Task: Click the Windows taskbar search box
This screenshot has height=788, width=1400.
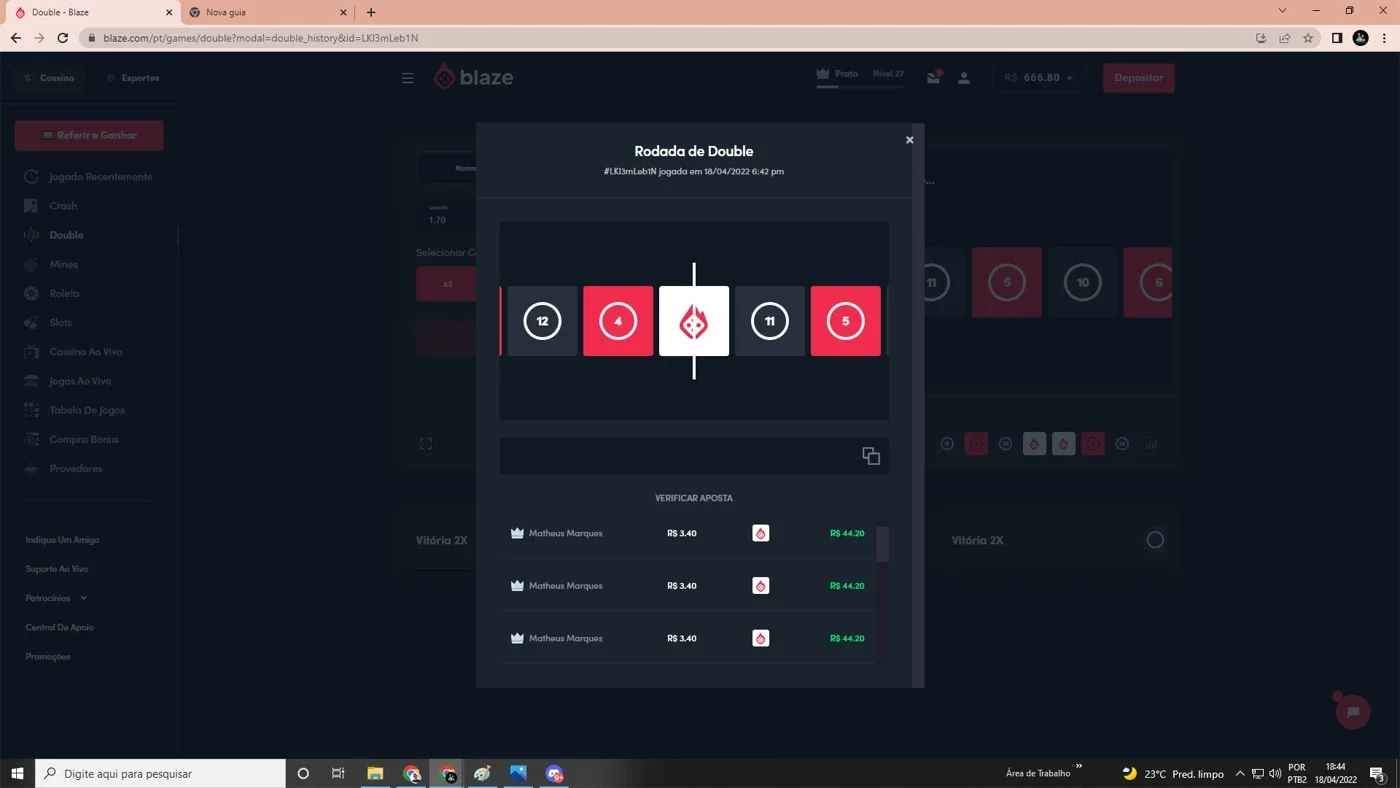Action: [161, 773]
